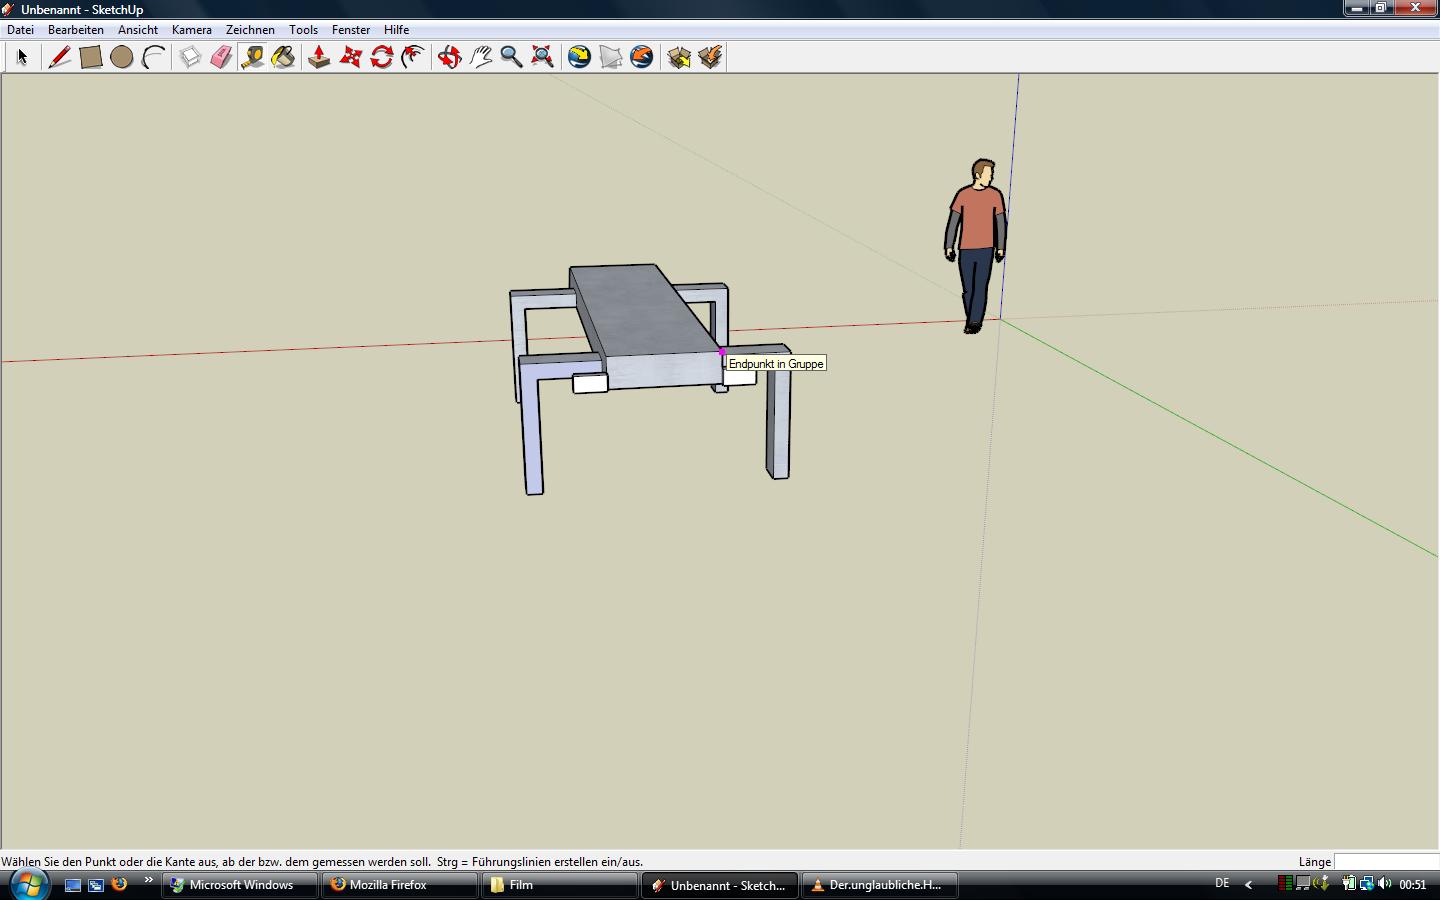Activate the Circle tool
The width and height of the screenshot is (1440, 900).
122,57
